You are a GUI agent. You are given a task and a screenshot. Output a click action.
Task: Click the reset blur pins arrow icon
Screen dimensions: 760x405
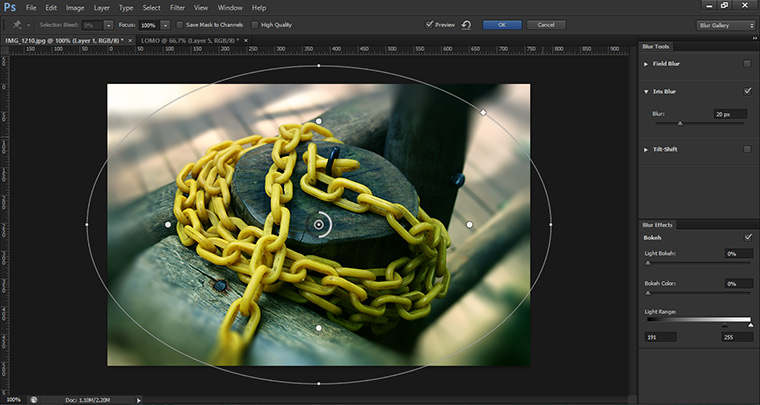466,24
